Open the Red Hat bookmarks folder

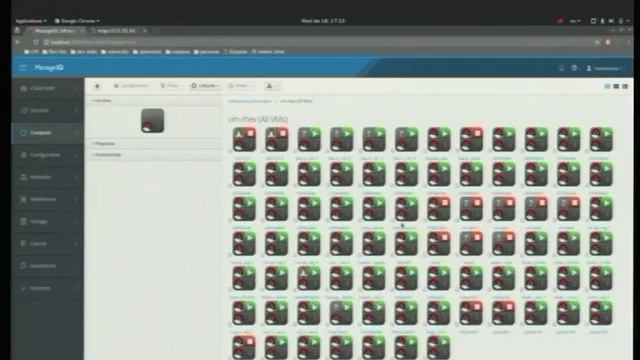coord(54,52)
